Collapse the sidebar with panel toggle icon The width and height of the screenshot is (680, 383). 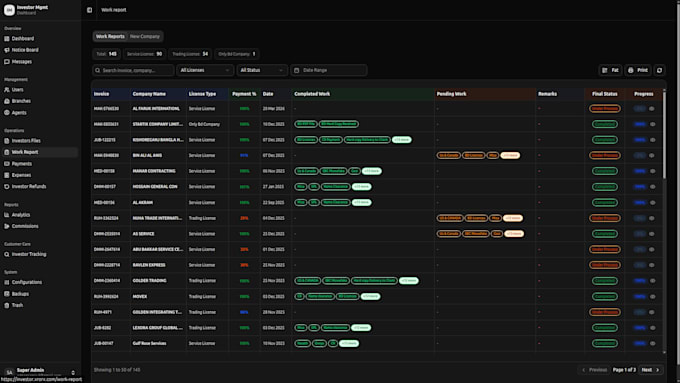(x=89, y=10)
